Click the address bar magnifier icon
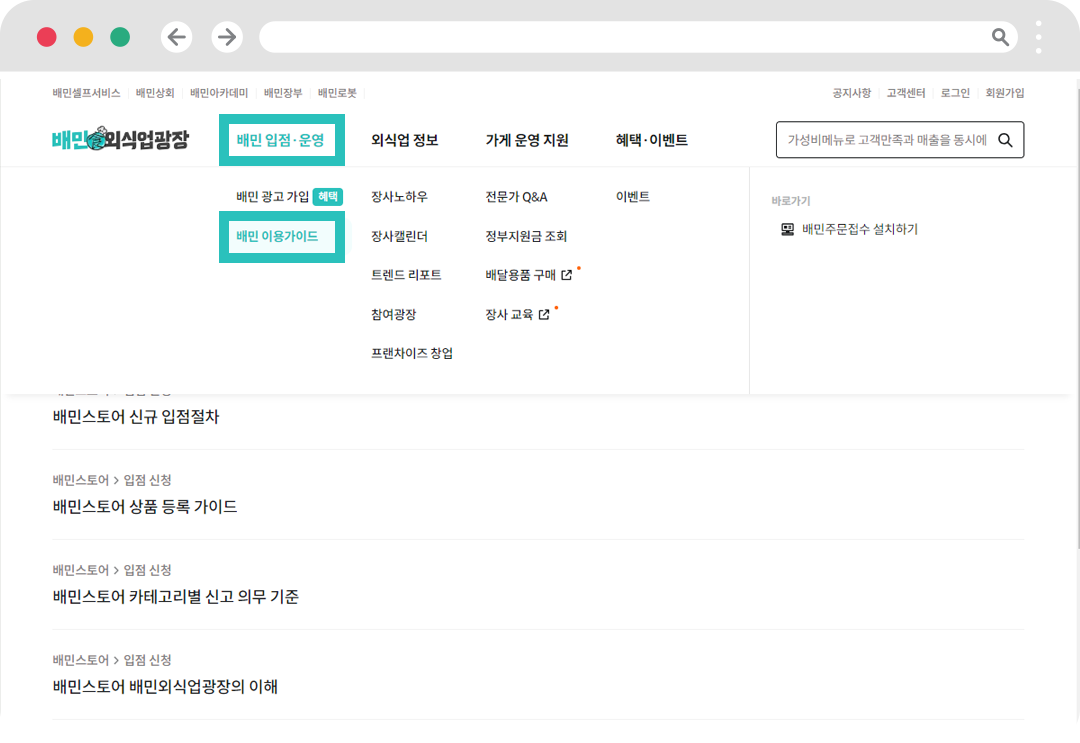 [x=1000, y=37]
